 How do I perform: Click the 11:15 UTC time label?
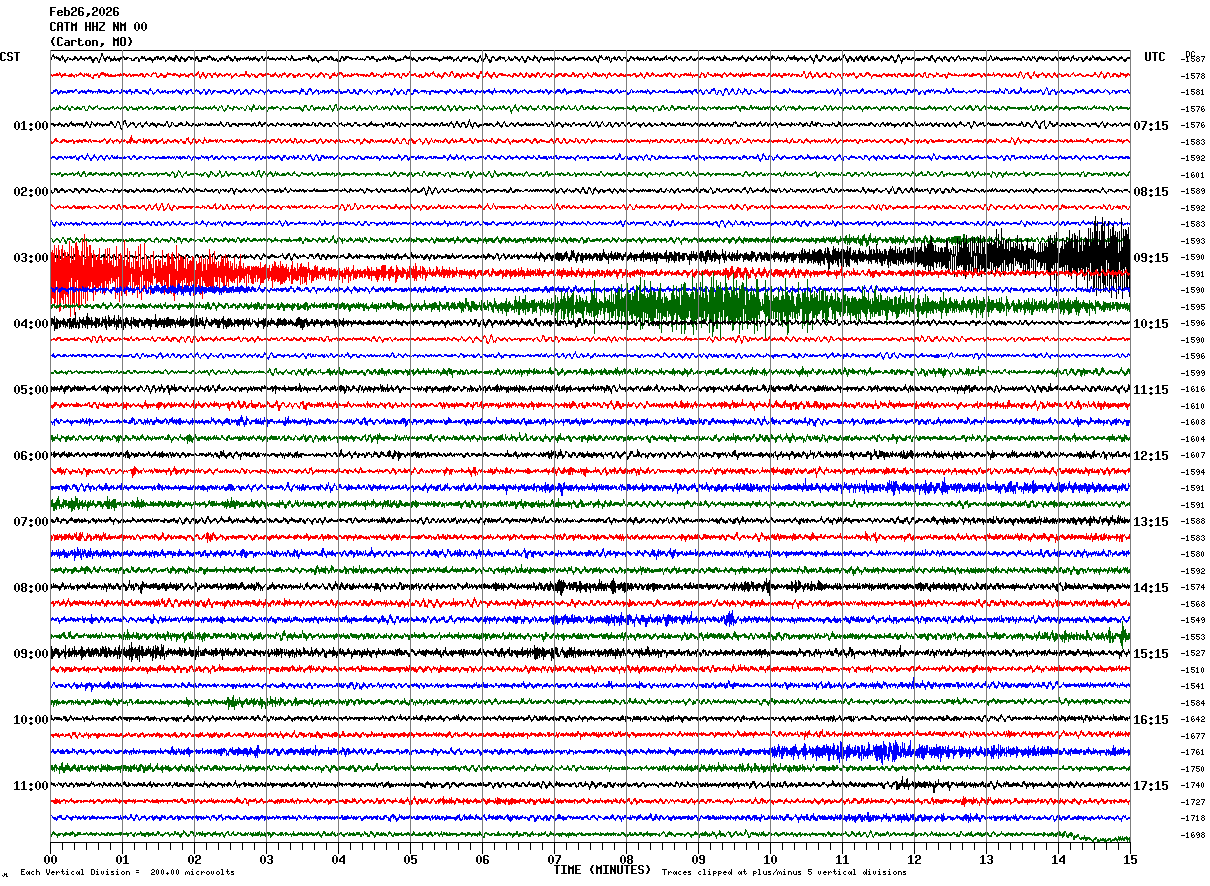coord(1151,390)
